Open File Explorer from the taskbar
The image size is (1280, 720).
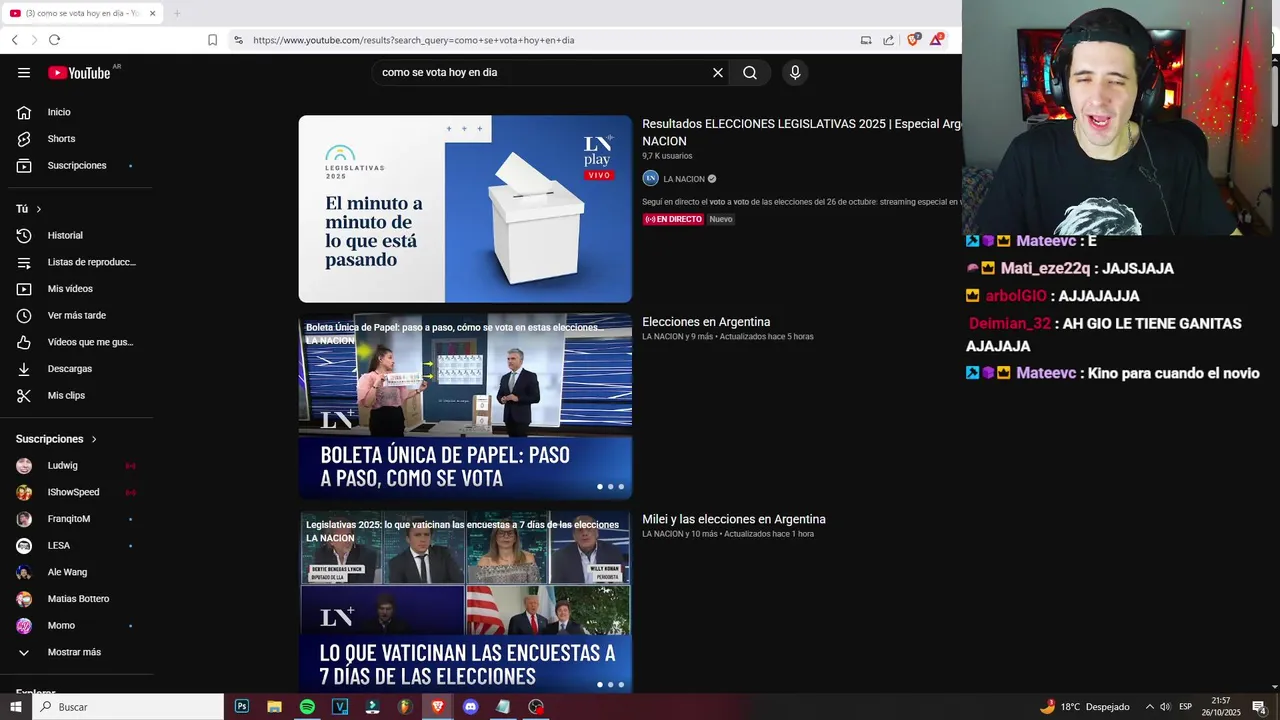(x=274, y=707)
